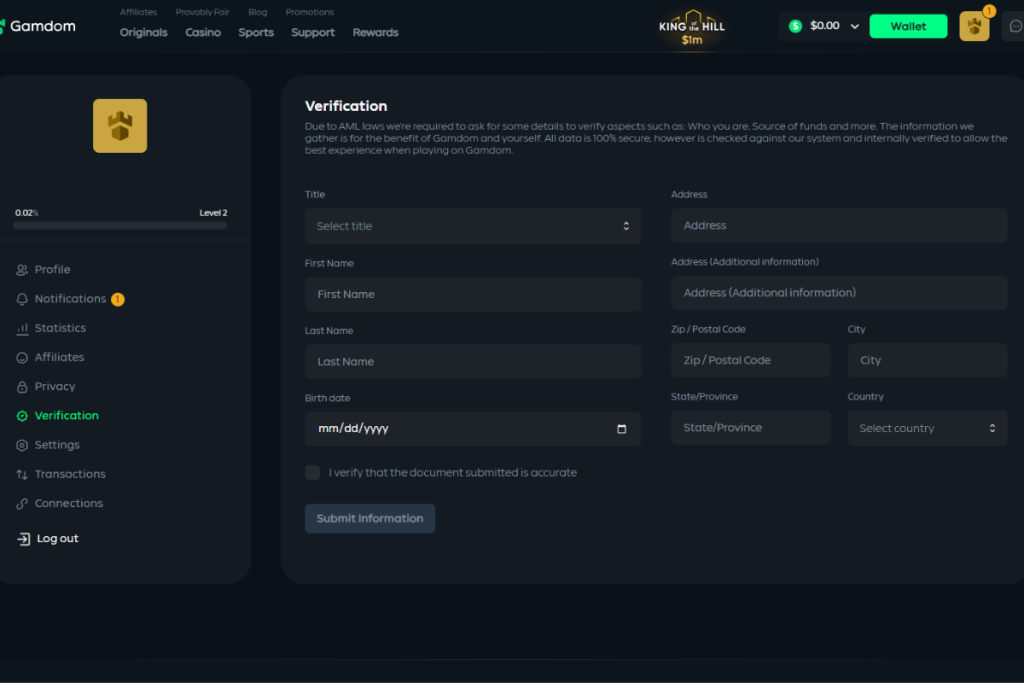
Task: Click the level progress bar
Action: pos(120,226)
